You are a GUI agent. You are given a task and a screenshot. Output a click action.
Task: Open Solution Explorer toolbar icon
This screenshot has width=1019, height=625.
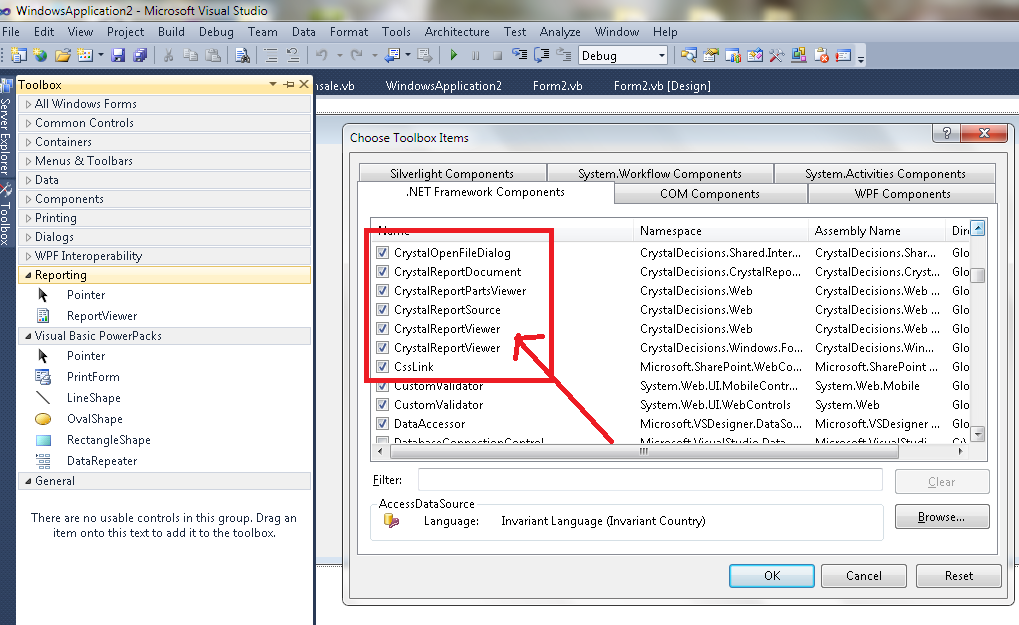coord(688,56)
